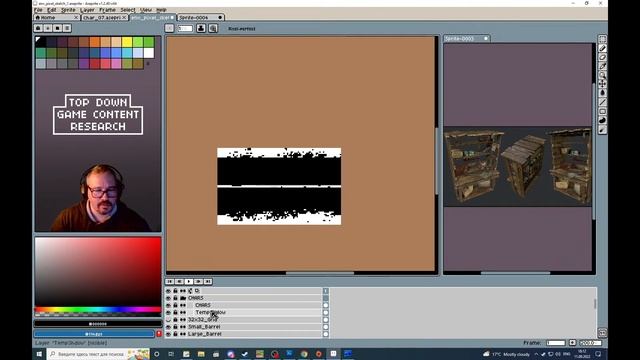The width and height of the screenshot is (640, 360).
Task: Select the Move tool
Action: coord(602,84)
